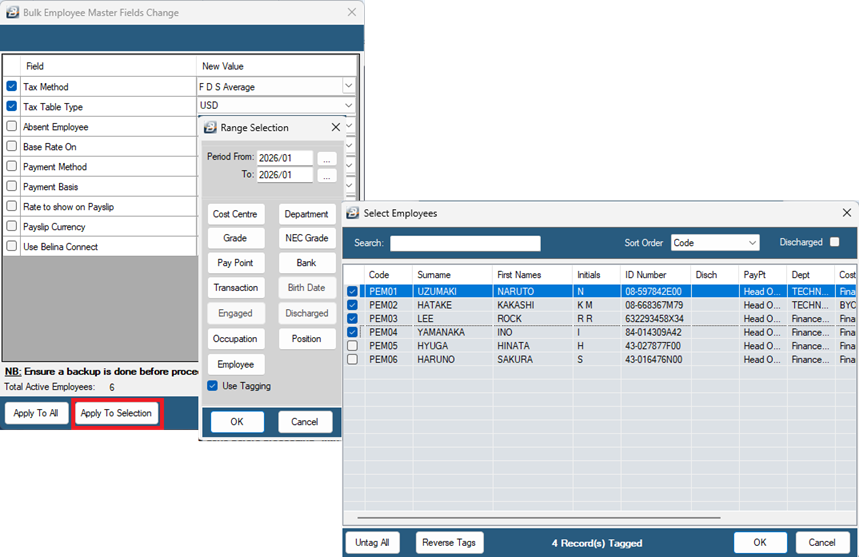Sort by Code column header
The width and height of the screenshot is (859, 557).
pyautogui.click(x=388, y=274)
